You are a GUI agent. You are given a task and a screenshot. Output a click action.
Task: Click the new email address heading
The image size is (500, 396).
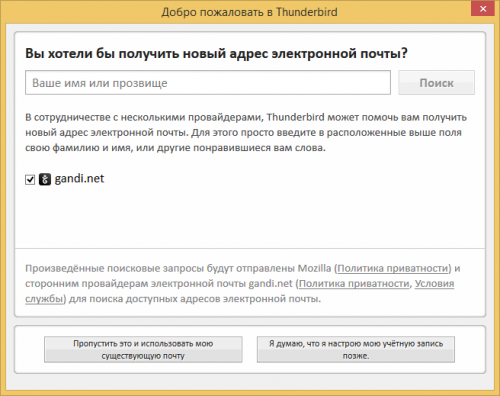(216, 53)
